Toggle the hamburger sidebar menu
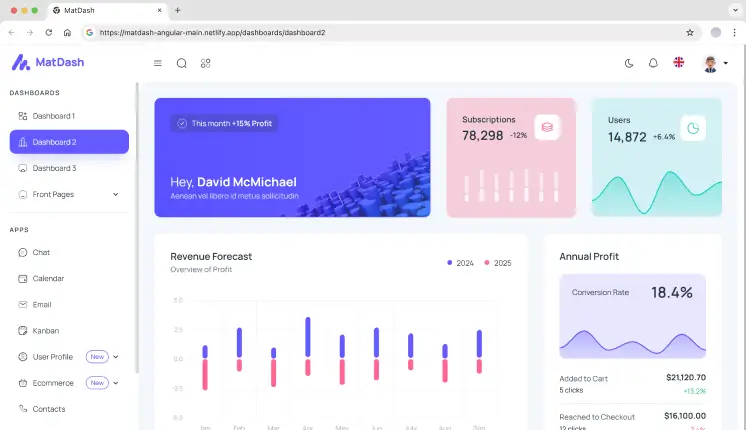The width and height of the screenshot is (746, 430). 158,63
